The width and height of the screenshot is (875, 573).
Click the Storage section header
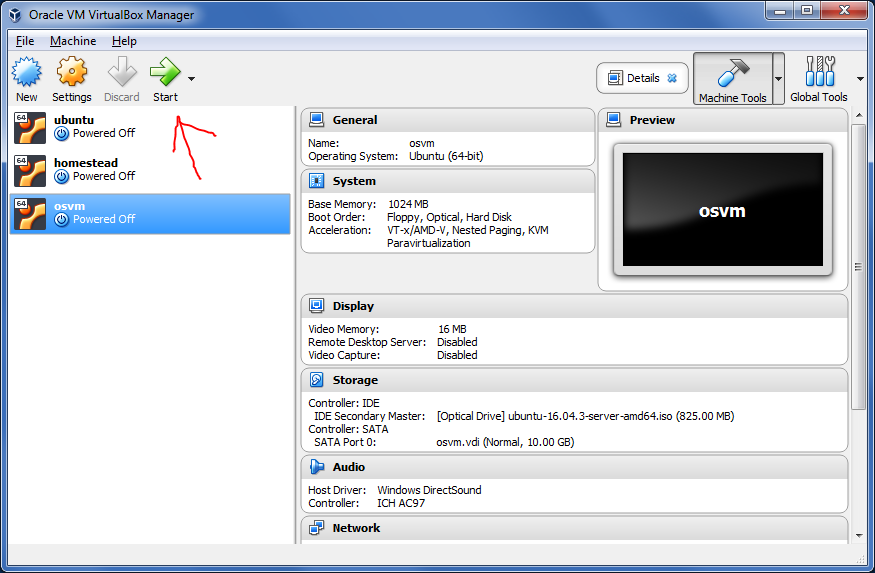[574, 380]
